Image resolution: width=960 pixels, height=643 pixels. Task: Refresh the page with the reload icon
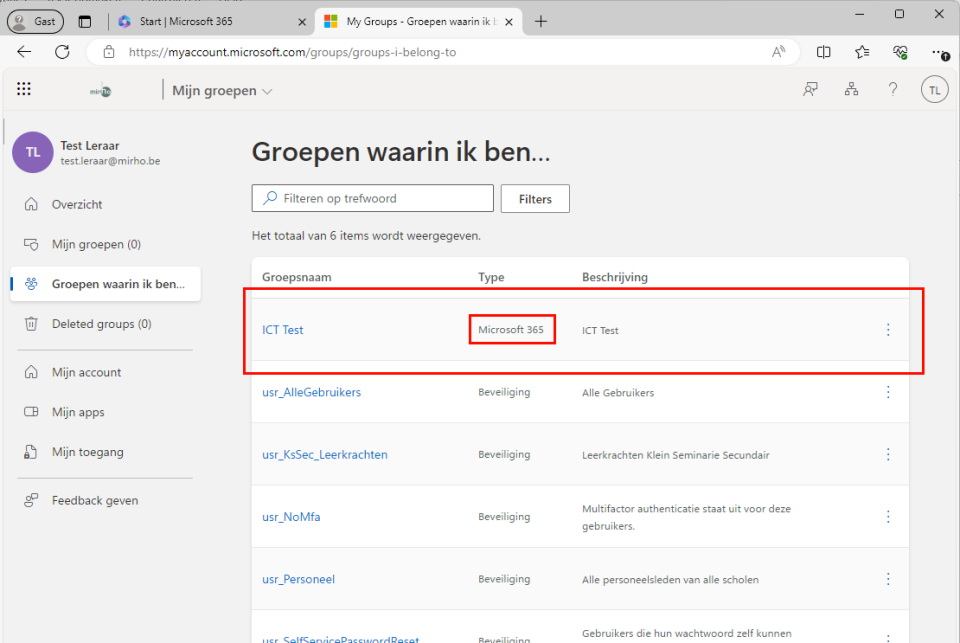62,52
